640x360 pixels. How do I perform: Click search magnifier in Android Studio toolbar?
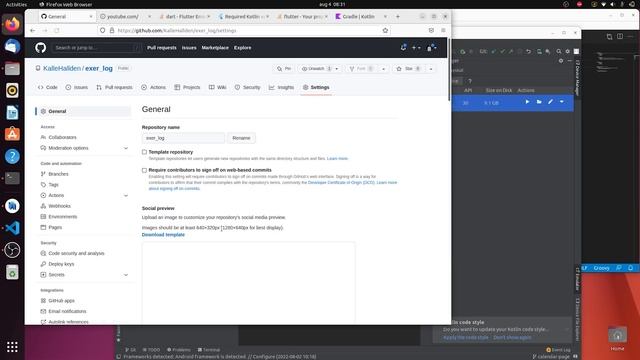point(558,51)
